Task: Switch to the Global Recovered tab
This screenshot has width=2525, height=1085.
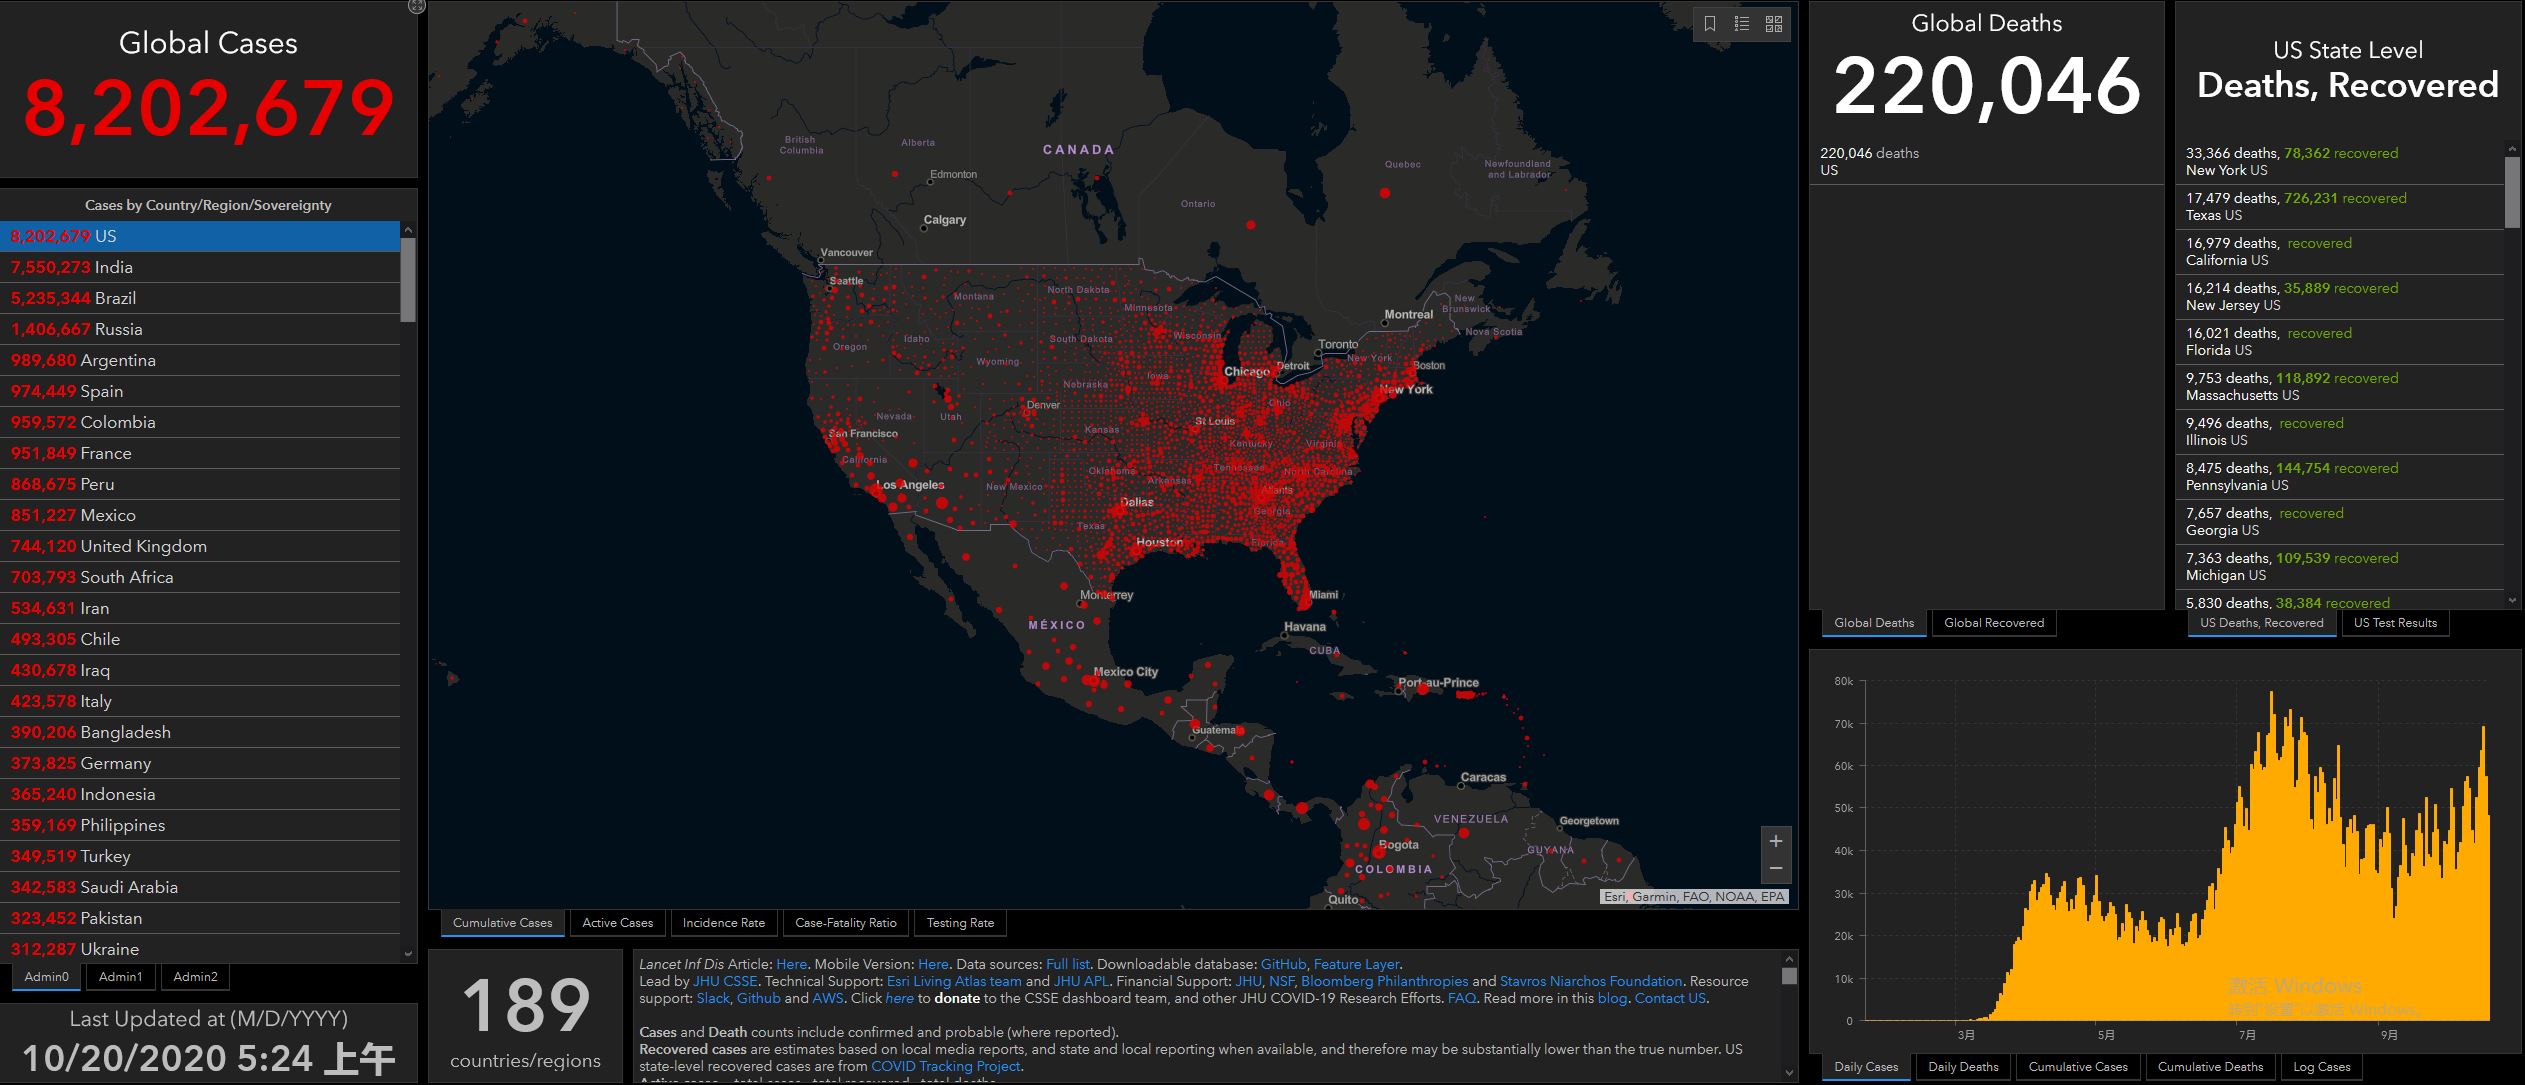Action: pos(1993,623)
